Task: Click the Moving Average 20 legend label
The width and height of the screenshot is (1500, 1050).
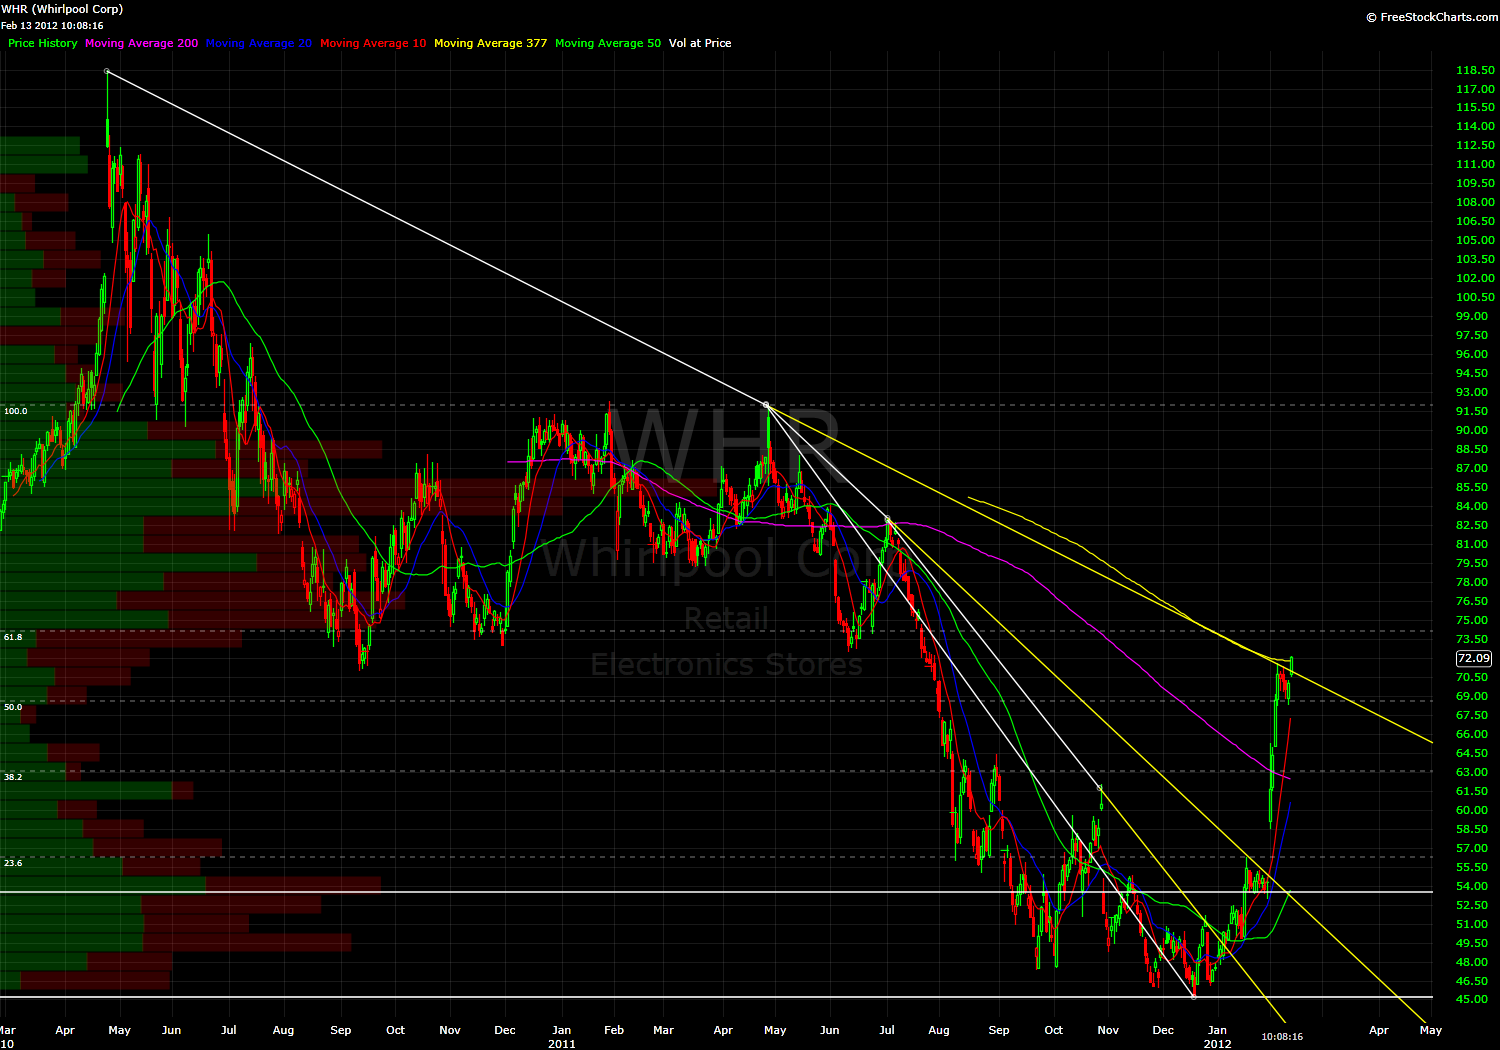Action: click(x=259, y=43)
